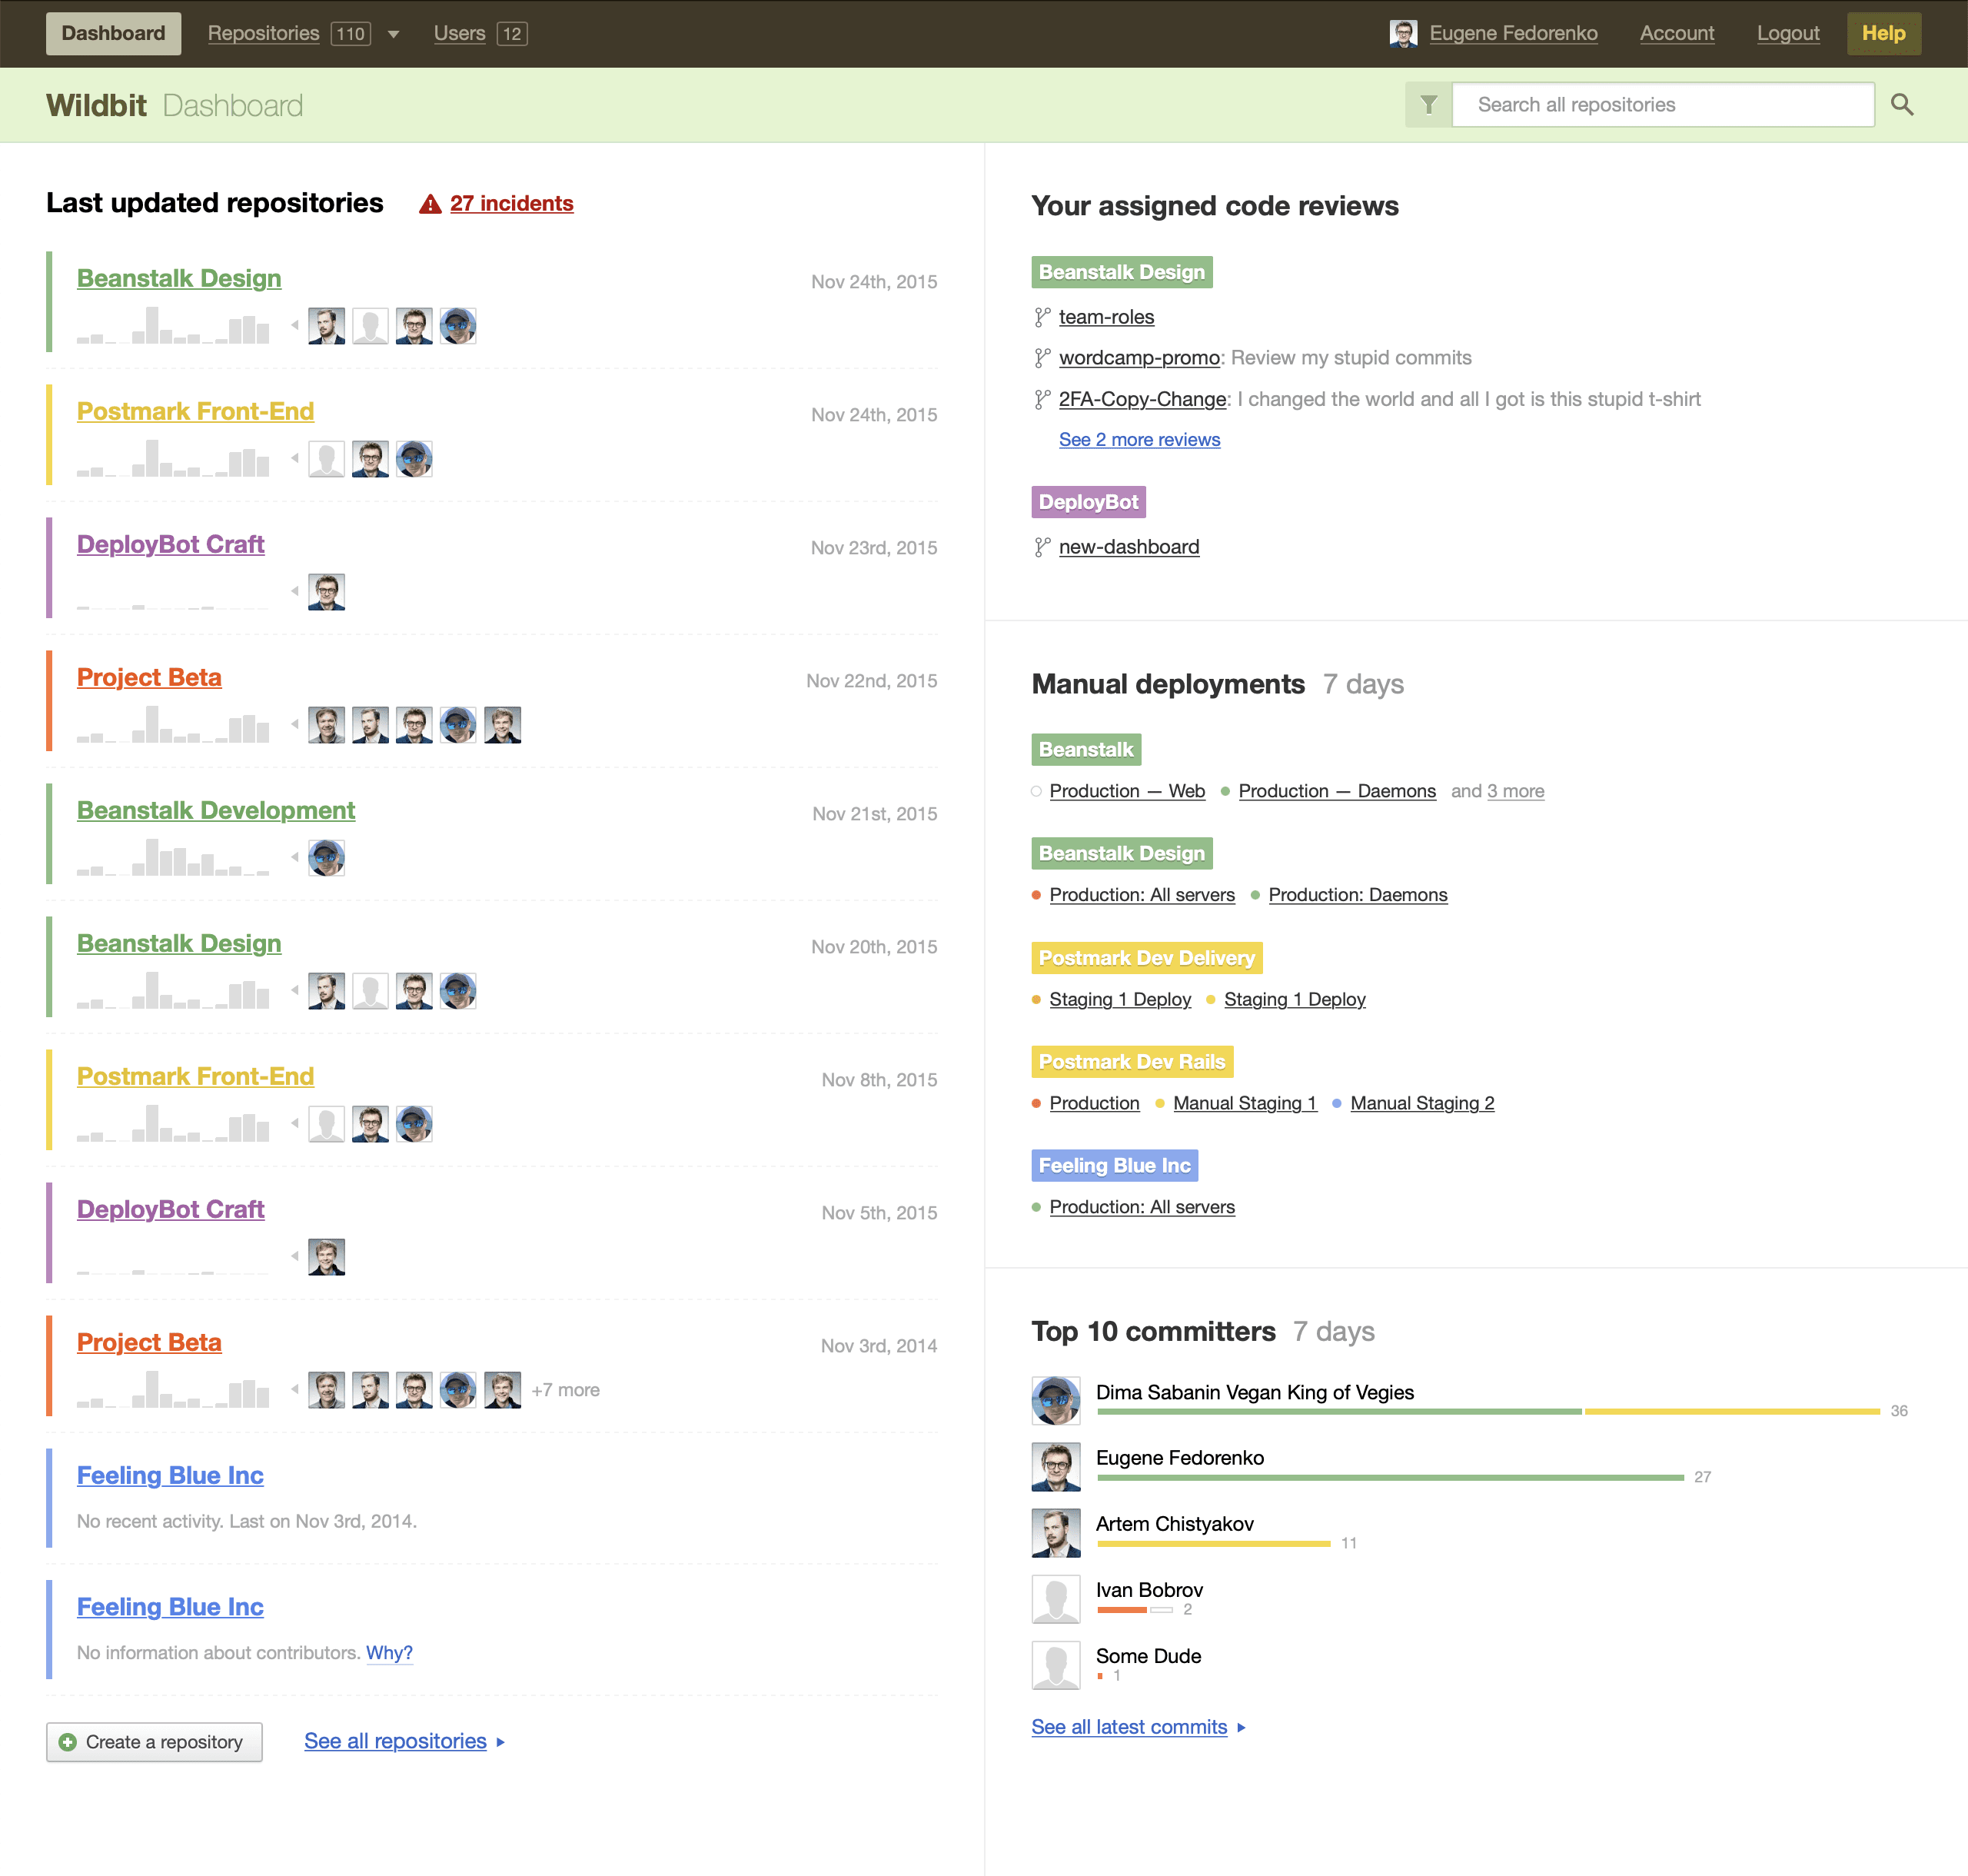Click the Feeling Blue Inc deployments label
The image size is (1968, 1876).
pos(1114,1166)
